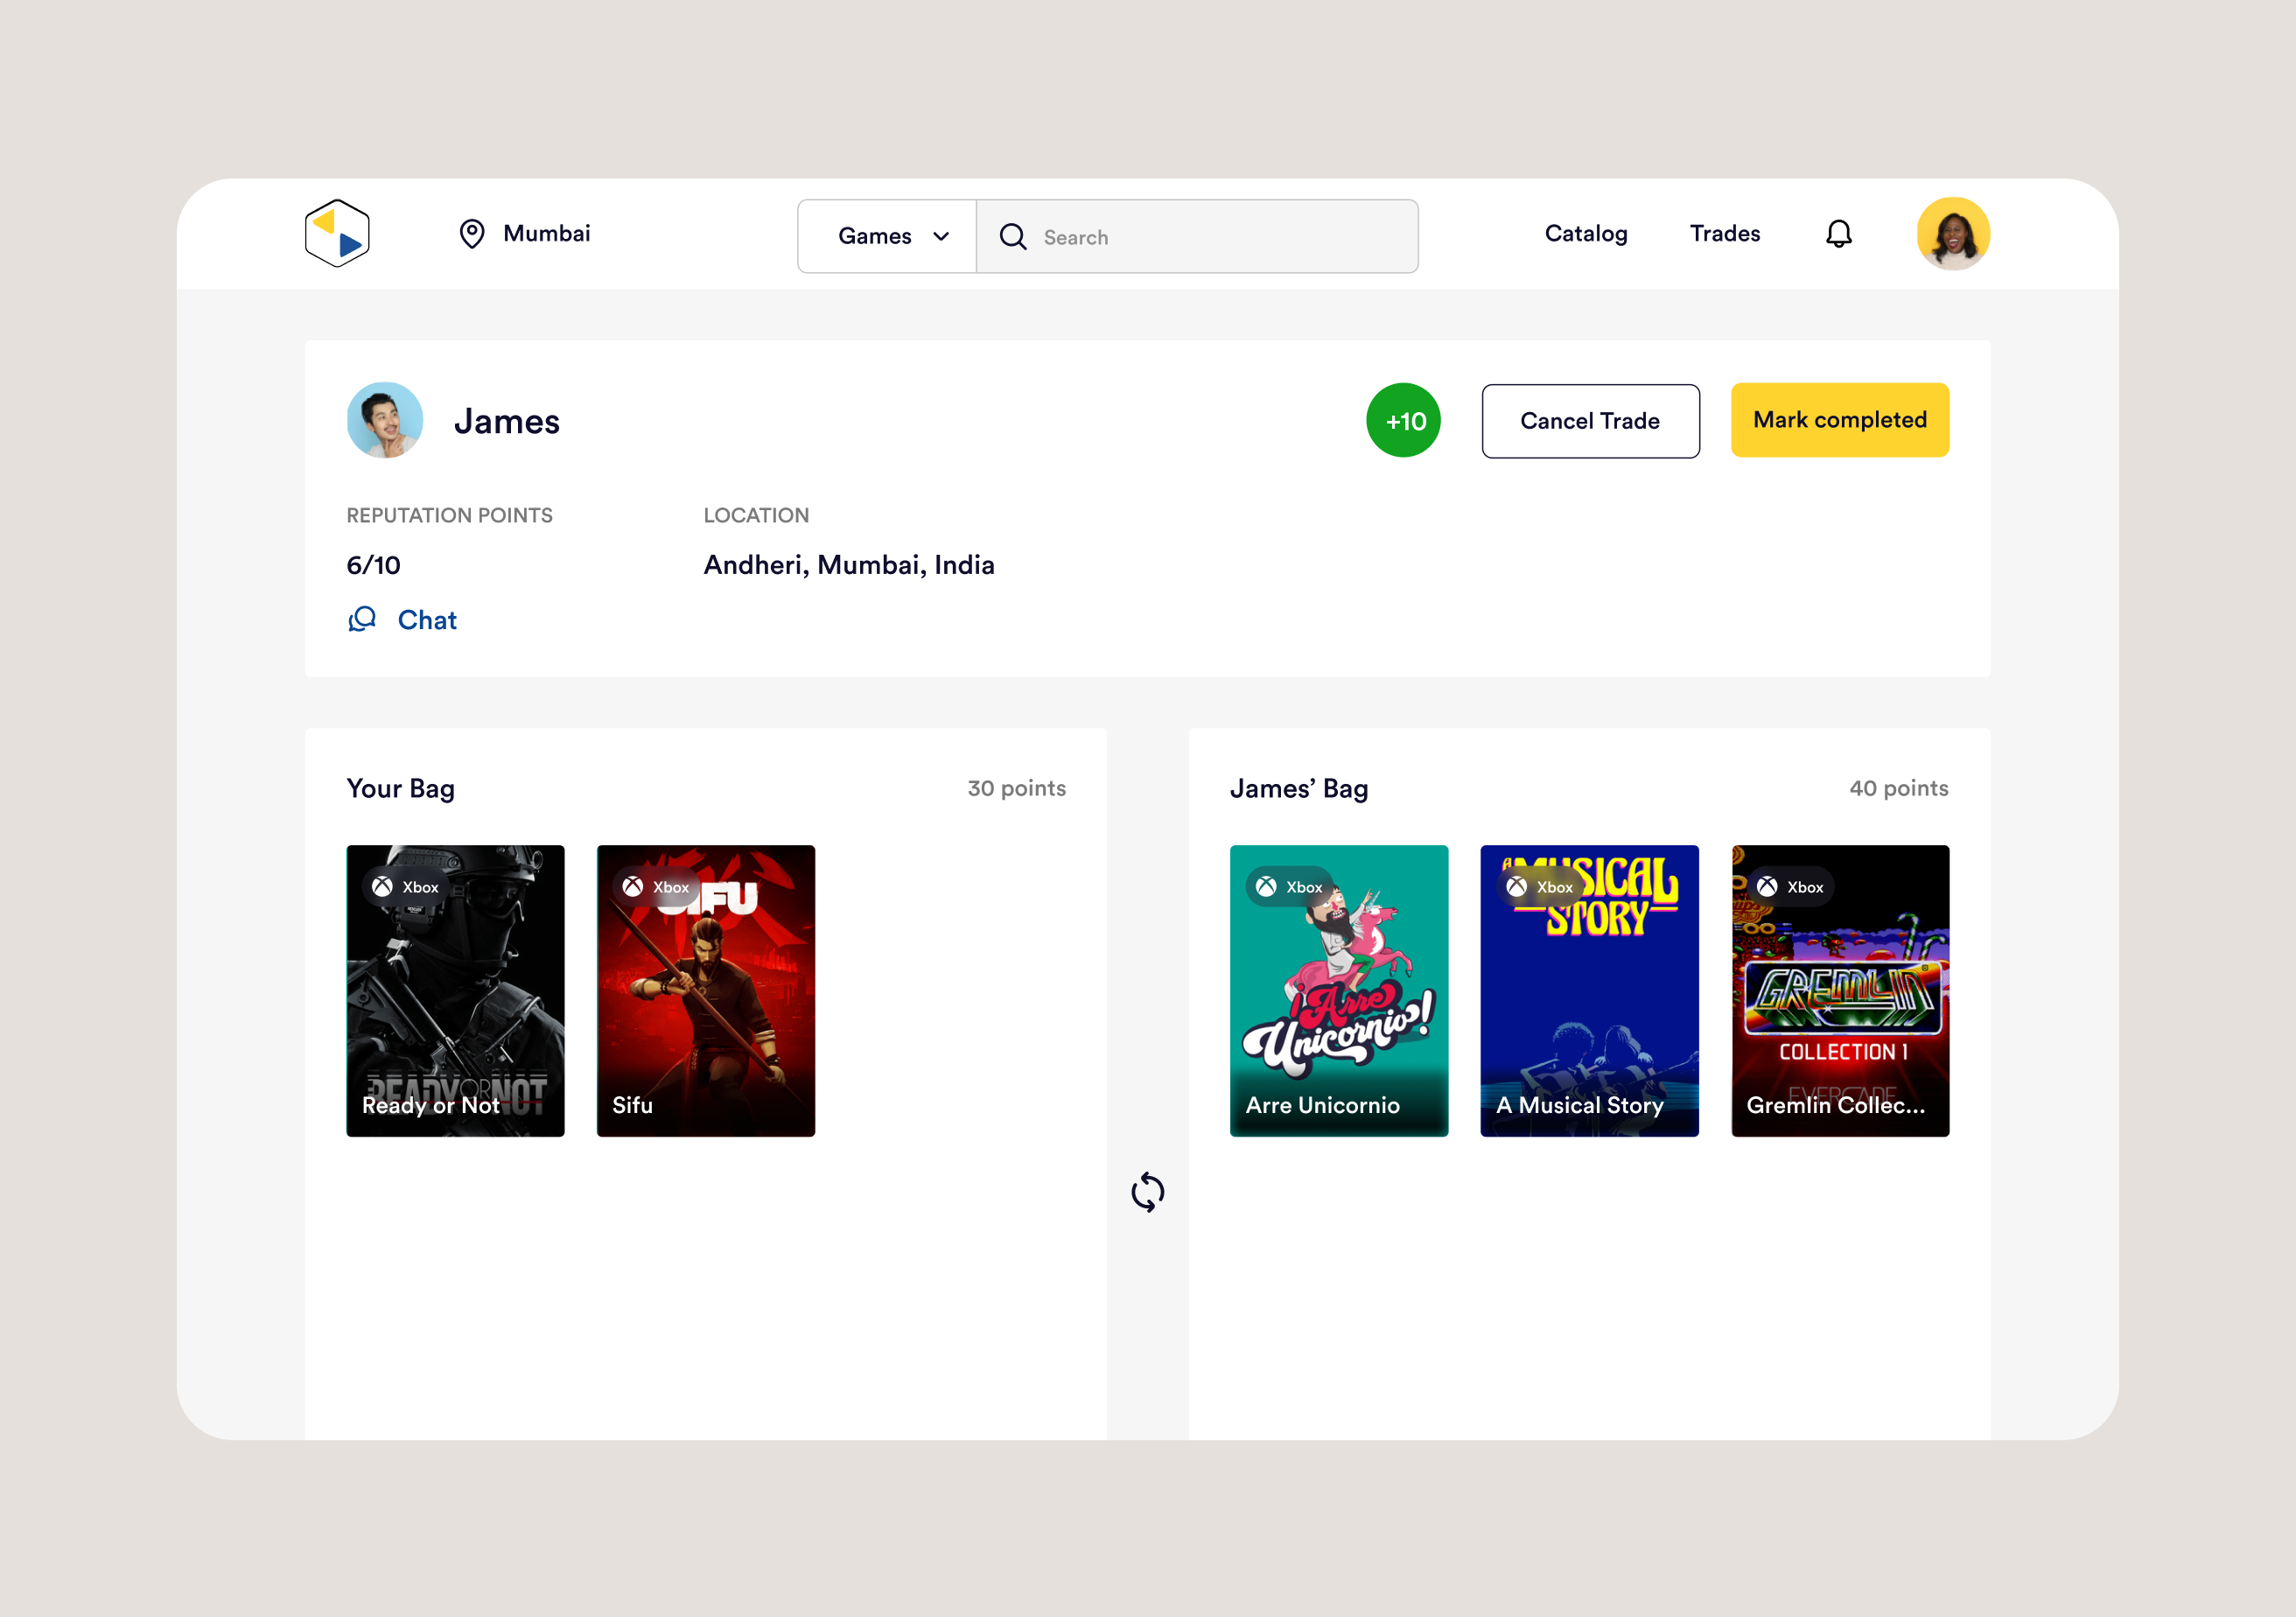Open the Catalog page
This screenshot has width=2296, height=1617.
click(x=1585, y=234)
